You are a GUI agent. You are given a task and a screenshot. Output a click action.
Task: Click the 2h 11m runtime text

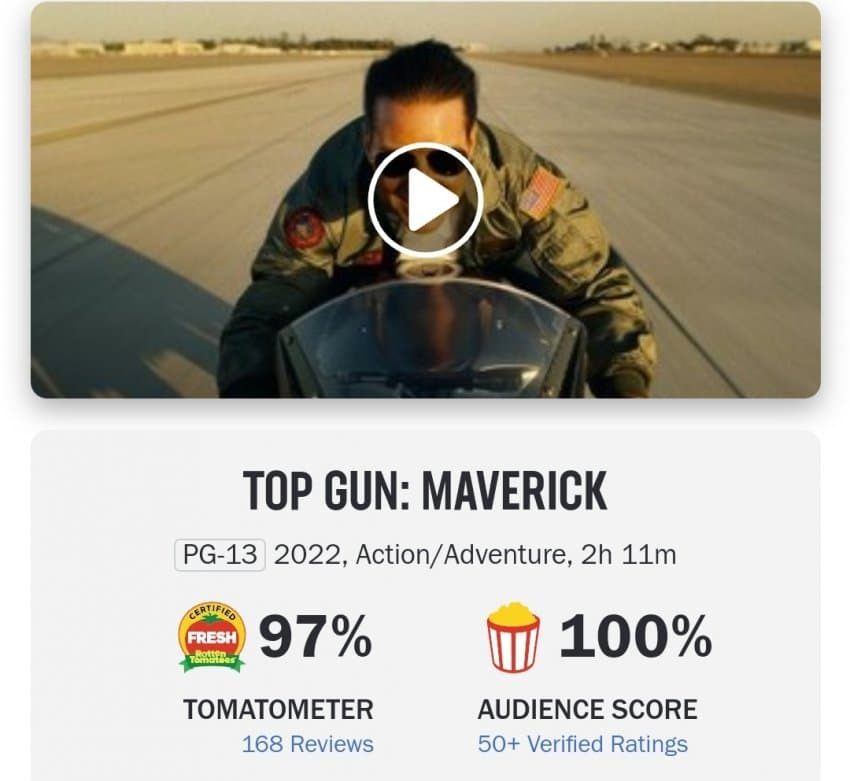(x=628, y=555)
